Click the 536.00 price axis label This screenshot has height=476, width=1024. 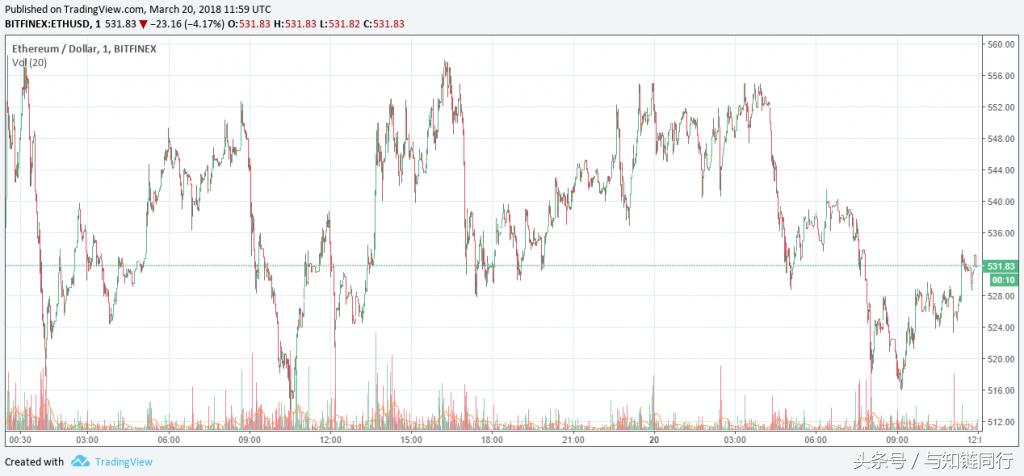tap(999, 232)
